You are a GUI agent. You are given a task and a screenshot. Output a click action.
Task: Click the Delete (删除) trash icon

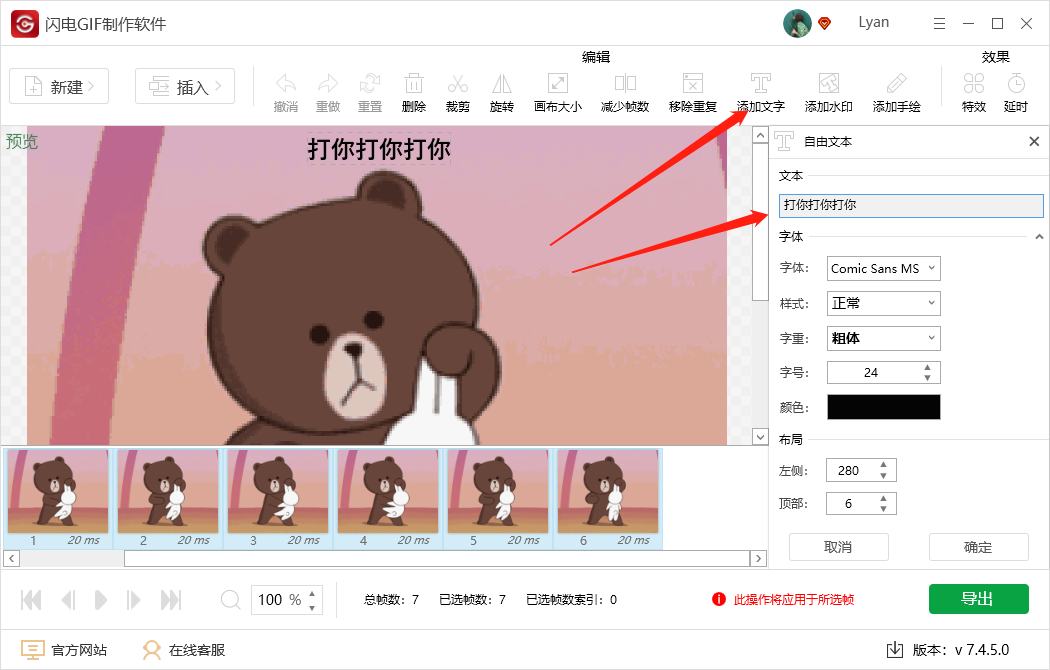coord(414,84)
